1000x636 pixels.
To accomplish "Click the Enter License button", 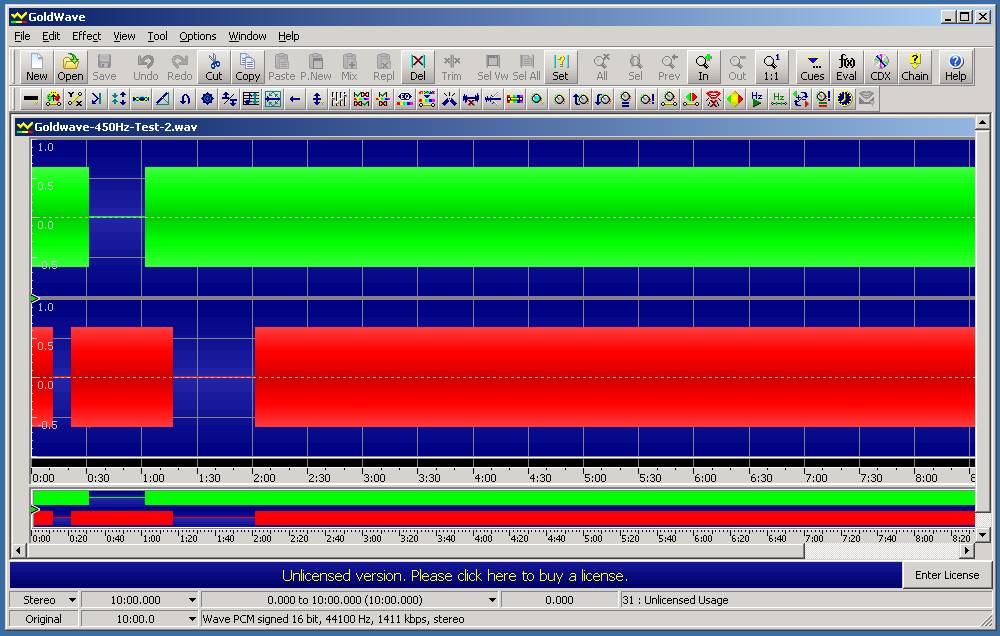I will (947, 575).
